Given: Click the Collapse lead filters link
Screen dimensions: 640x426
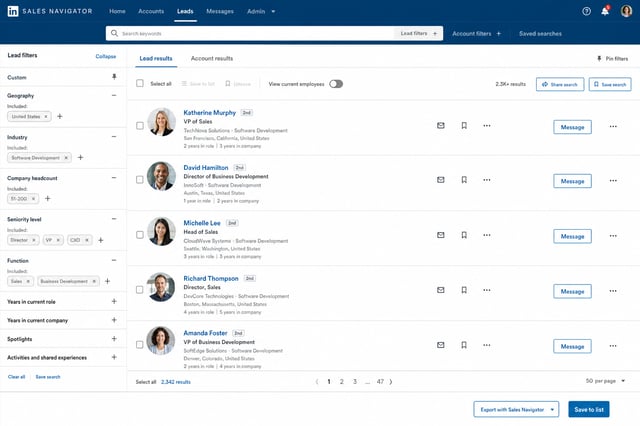Looking at the screenshot, I should (106, 56).
